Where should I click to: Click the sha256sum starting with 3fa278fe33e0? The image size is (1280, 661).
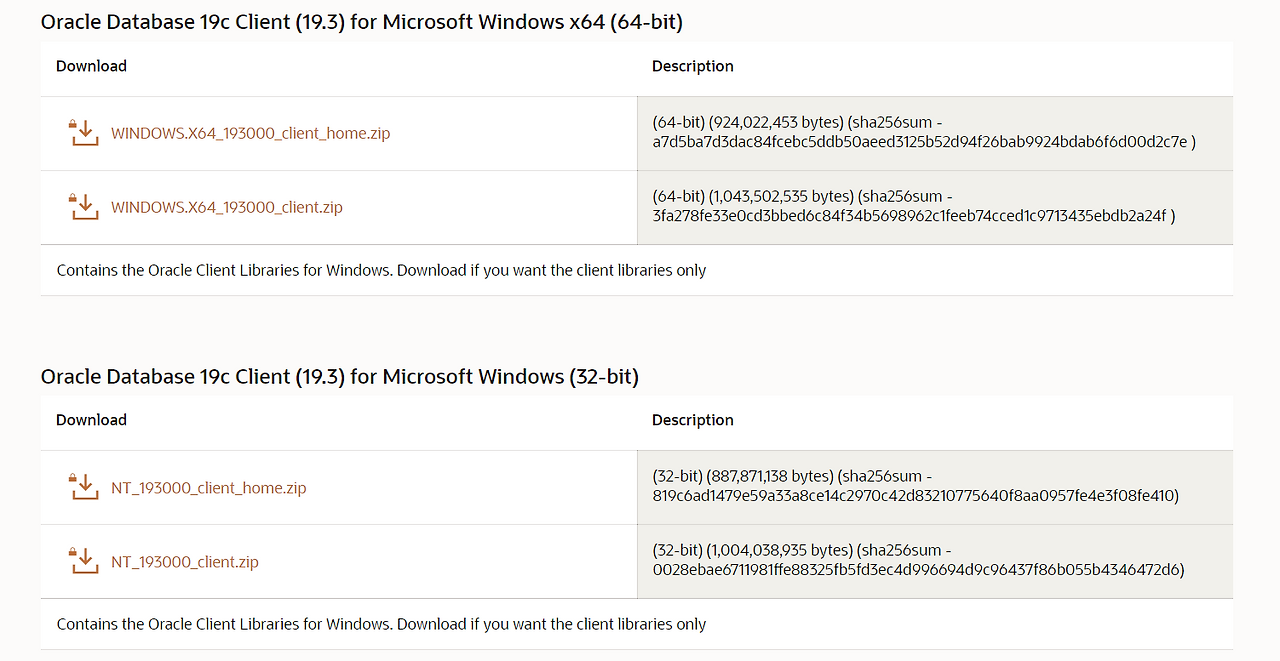[909, 216]
